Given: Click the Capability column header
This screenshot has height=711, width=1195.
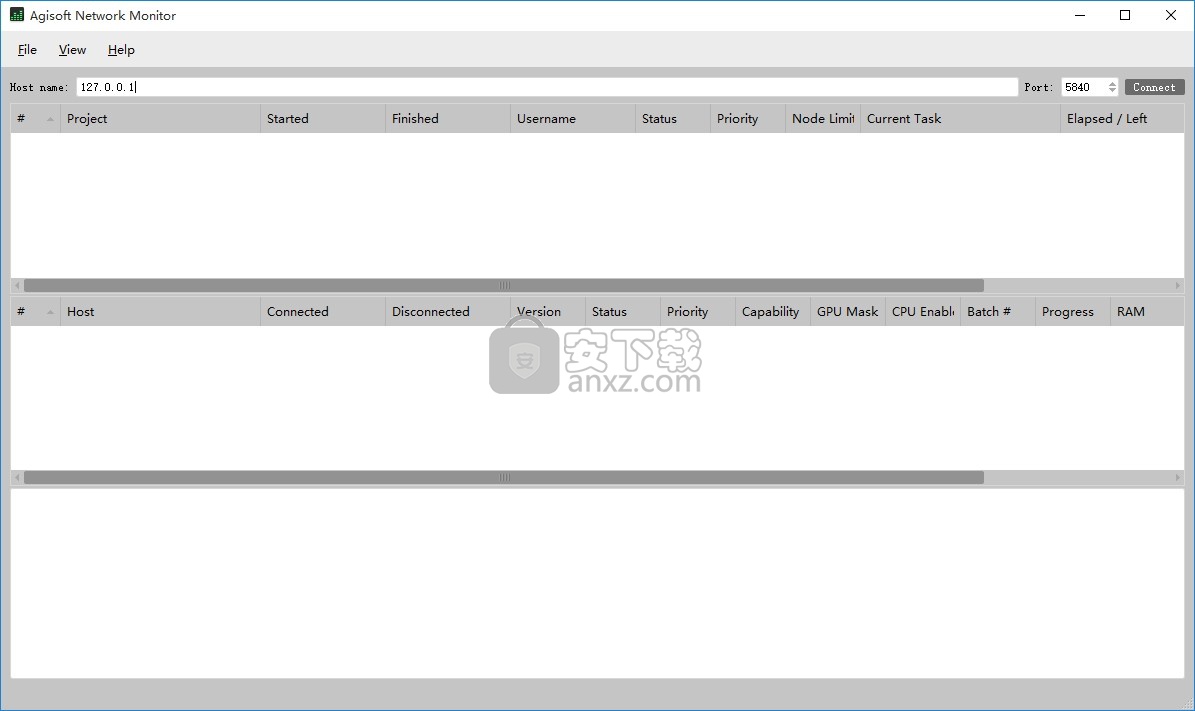Looking at the screenshot, I should (x=773, y=312).
